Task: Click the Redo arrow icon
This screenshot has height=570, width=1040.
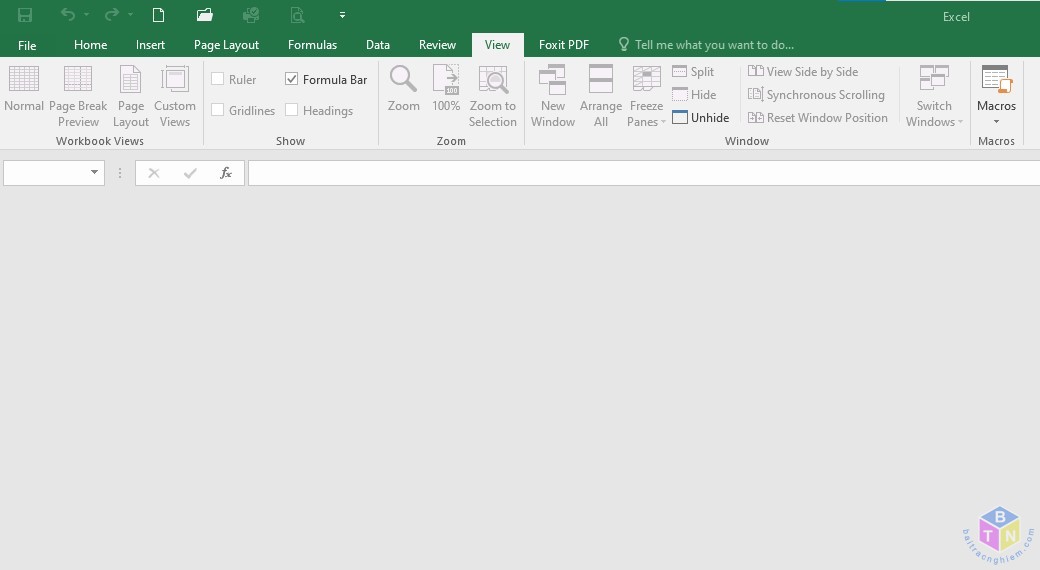Action: point(112,14)
